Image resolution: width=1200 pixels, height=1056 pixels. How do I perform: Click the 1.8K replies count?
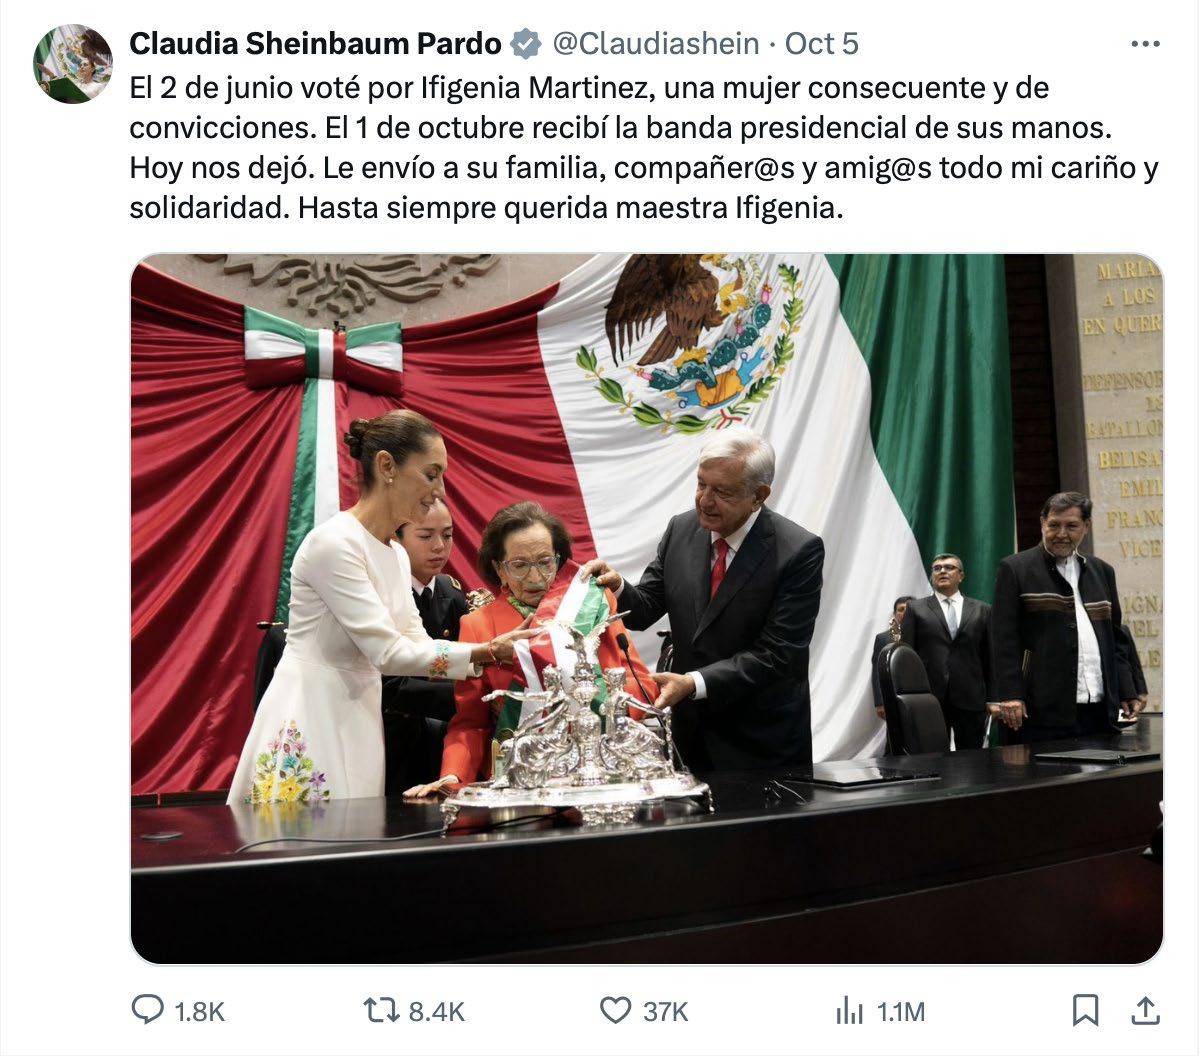(199, 1012)
